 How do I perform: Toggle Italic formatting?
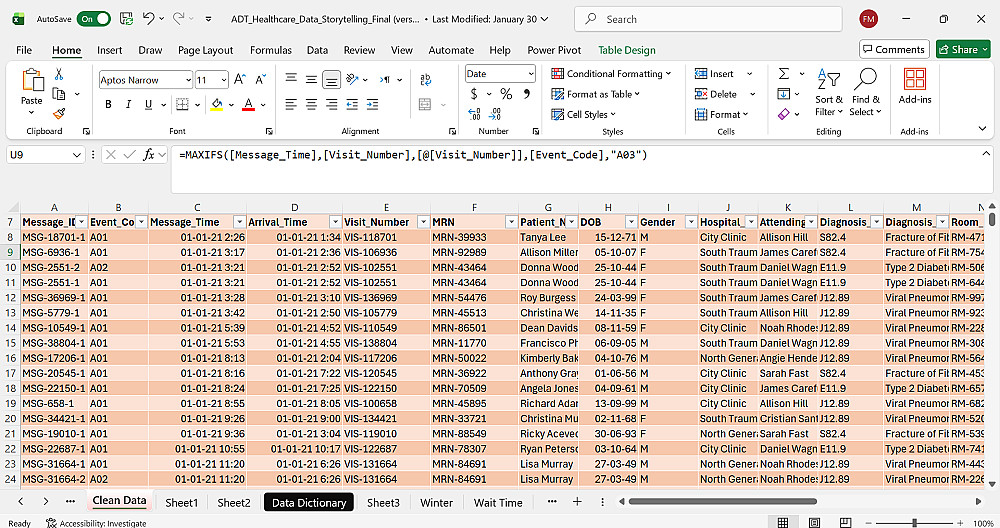click(x=130, y=105)
